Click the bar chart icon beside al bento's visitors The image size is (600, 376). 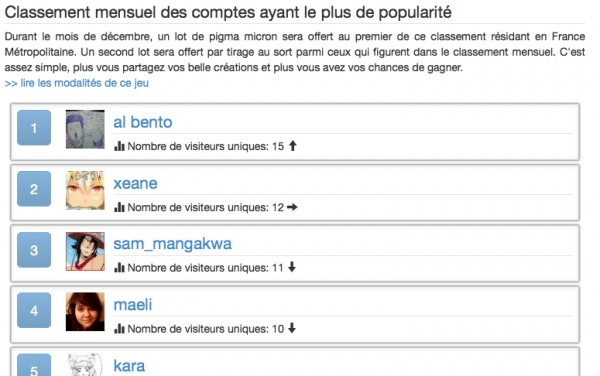[x=119, y=146]
